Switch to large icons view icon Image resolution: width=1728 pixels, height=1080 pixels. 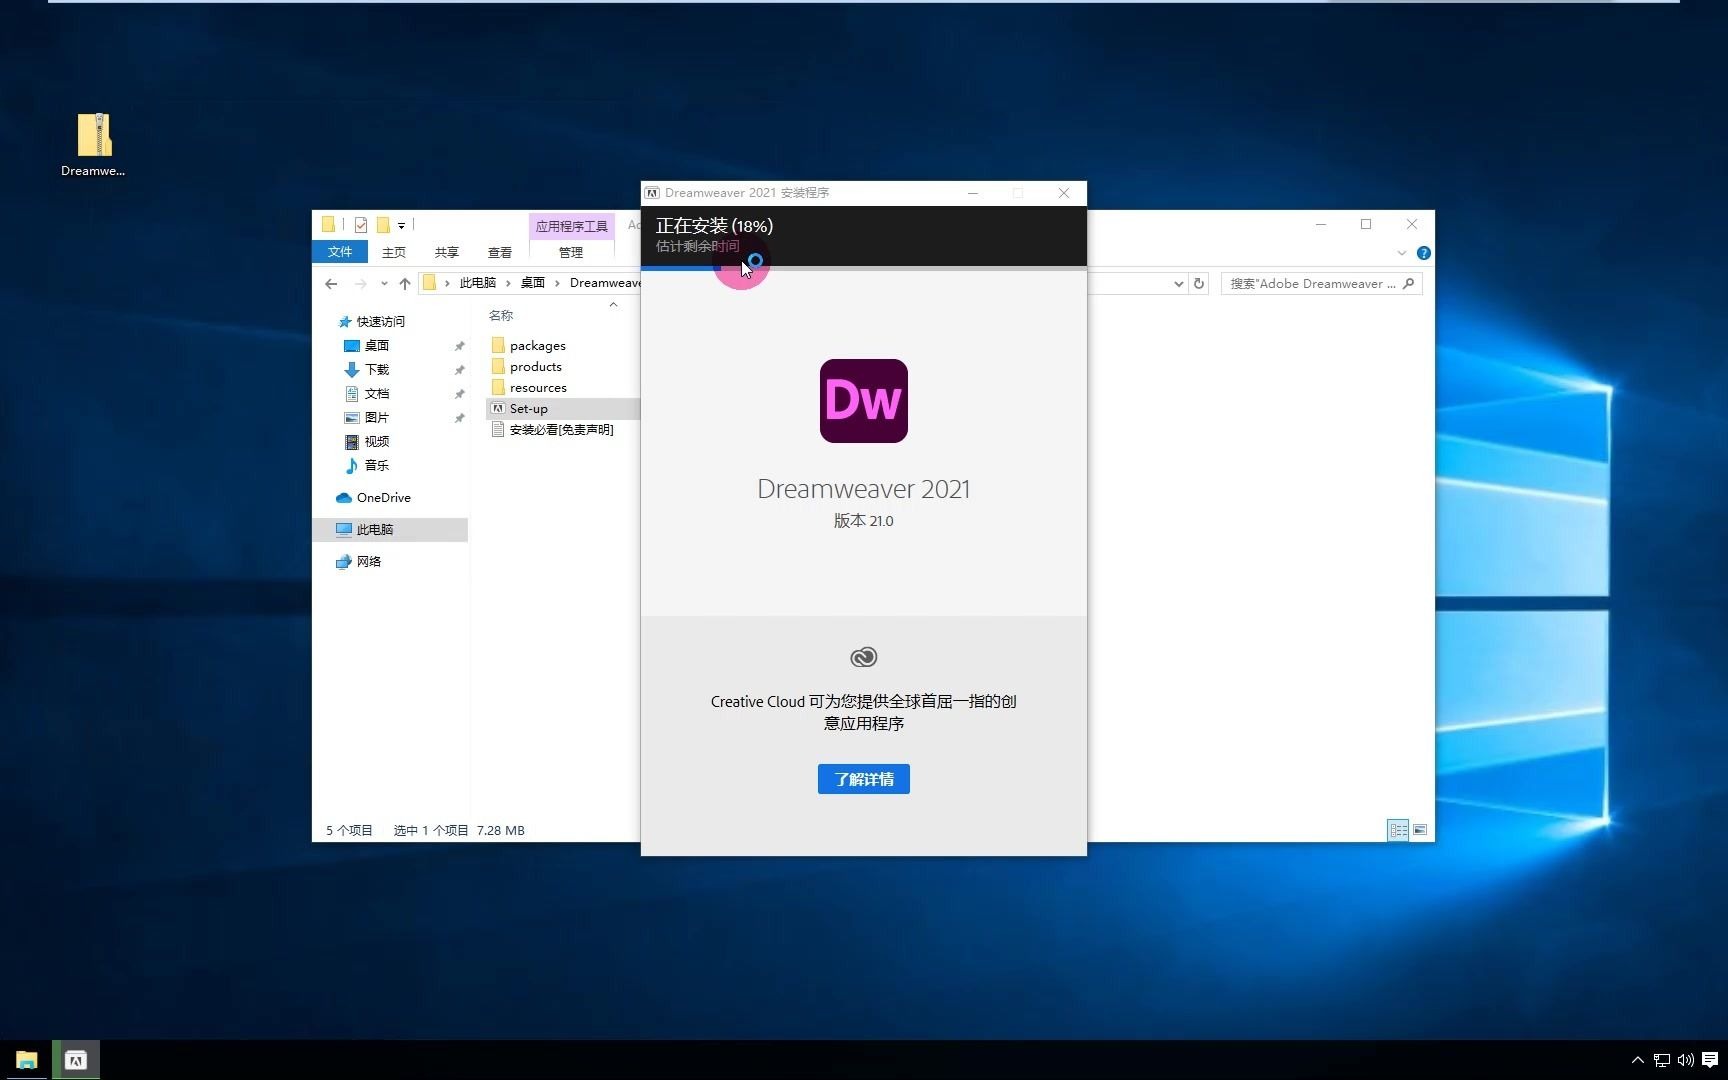1420,830
